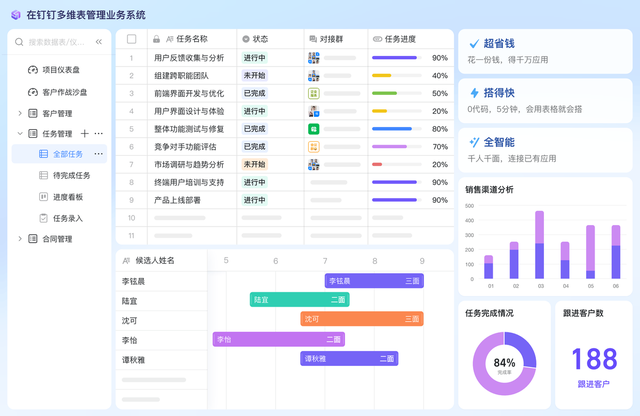Click group avatar for 用户反馈收集与分析 row
Screen dimensions: 640x416
(313, 58)
